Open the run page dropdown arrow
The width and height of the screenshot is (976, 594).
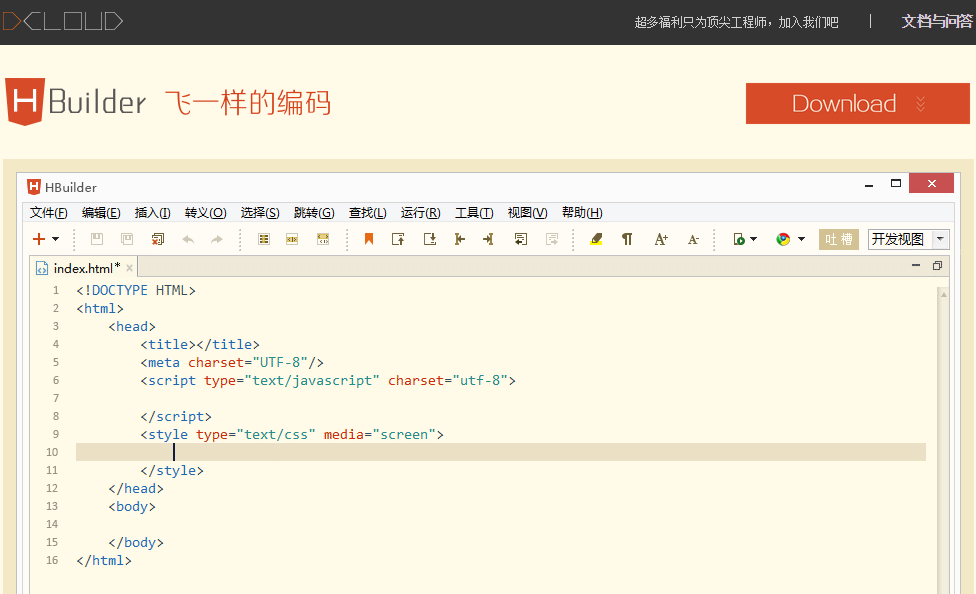[x=754, y=239]
